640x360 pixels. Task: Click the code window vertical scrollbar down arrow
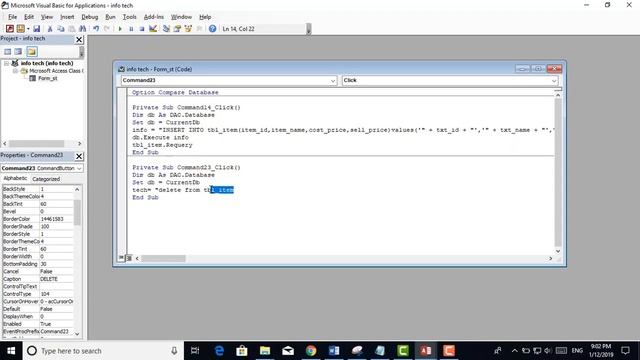(x=558, y=251)
